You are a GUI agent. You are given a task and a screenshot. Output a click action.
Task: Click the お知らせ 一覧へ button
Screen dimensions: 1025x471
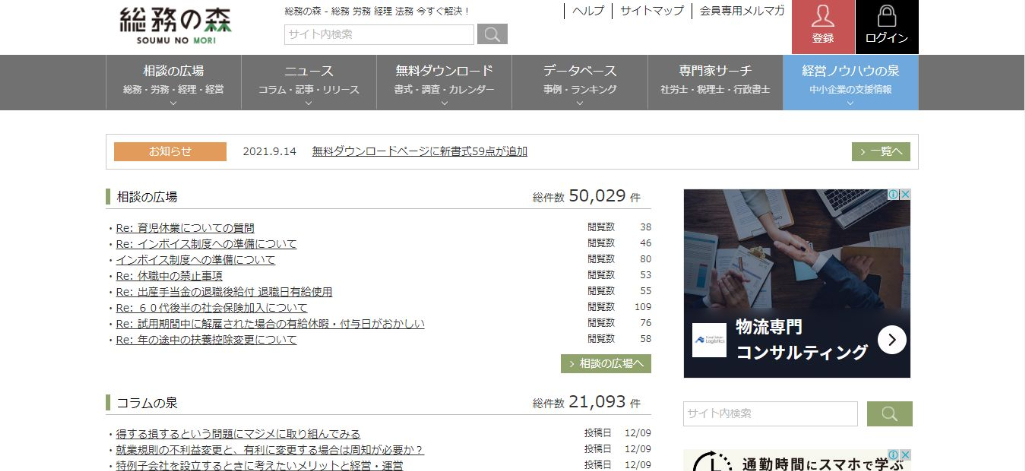[x=881, y=152]
